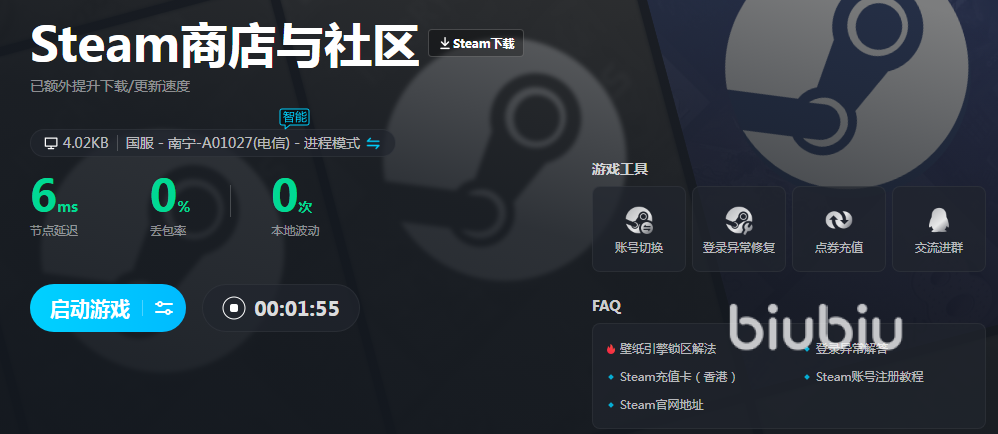The image size is (998, 434).
Task: Open the 交流进群 group chat tool
Action: (x=939, y=229)
